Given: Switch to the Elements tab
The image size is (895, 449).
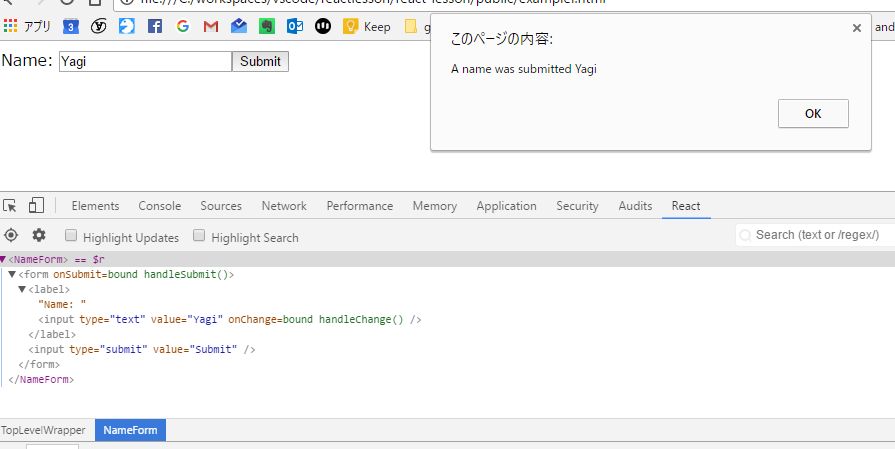Looking at the screenshot, I should (x=95, y=206).
